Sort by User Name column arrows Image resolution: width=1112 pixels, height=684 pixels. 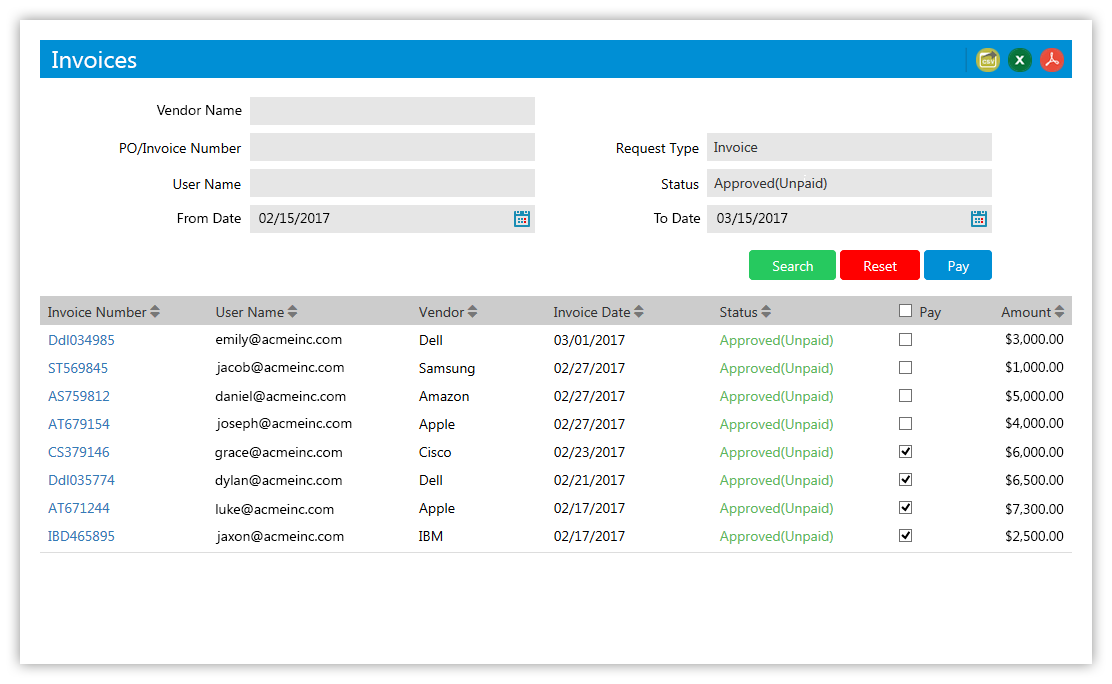click(x=292, y=311)
